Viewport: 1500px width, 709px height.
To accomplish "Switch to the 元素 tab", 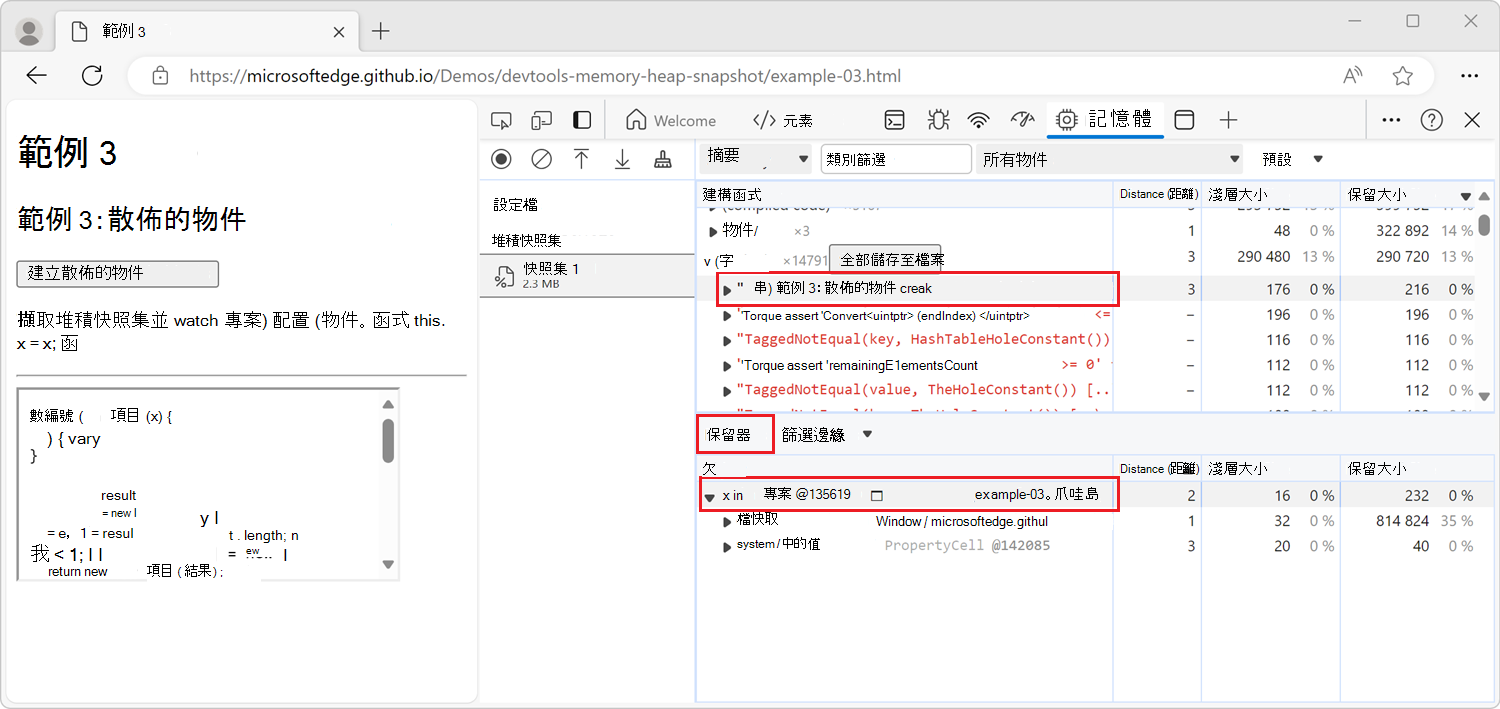I will (x=782, y=121).
